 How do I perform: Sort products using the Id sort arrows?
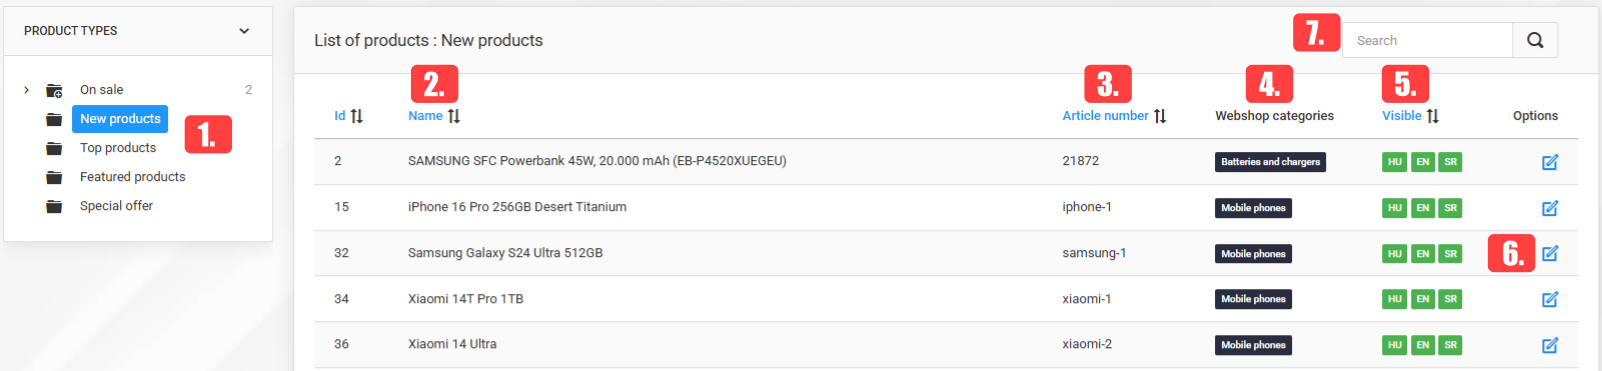tap(356, 116)
